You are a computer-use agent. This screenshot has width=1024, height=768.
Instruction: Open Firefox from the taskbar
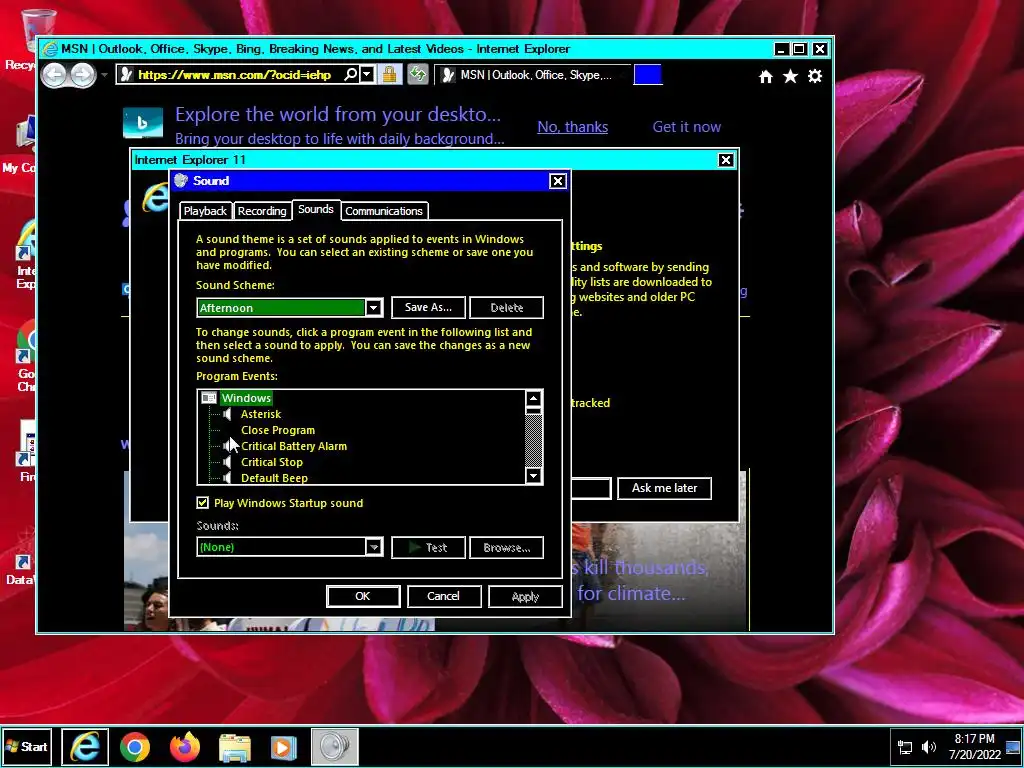click(185, 747)
